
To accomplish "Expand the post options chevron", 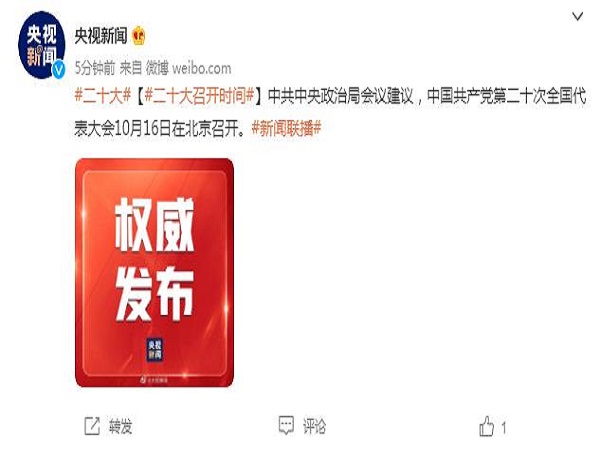I will point(577,16).
